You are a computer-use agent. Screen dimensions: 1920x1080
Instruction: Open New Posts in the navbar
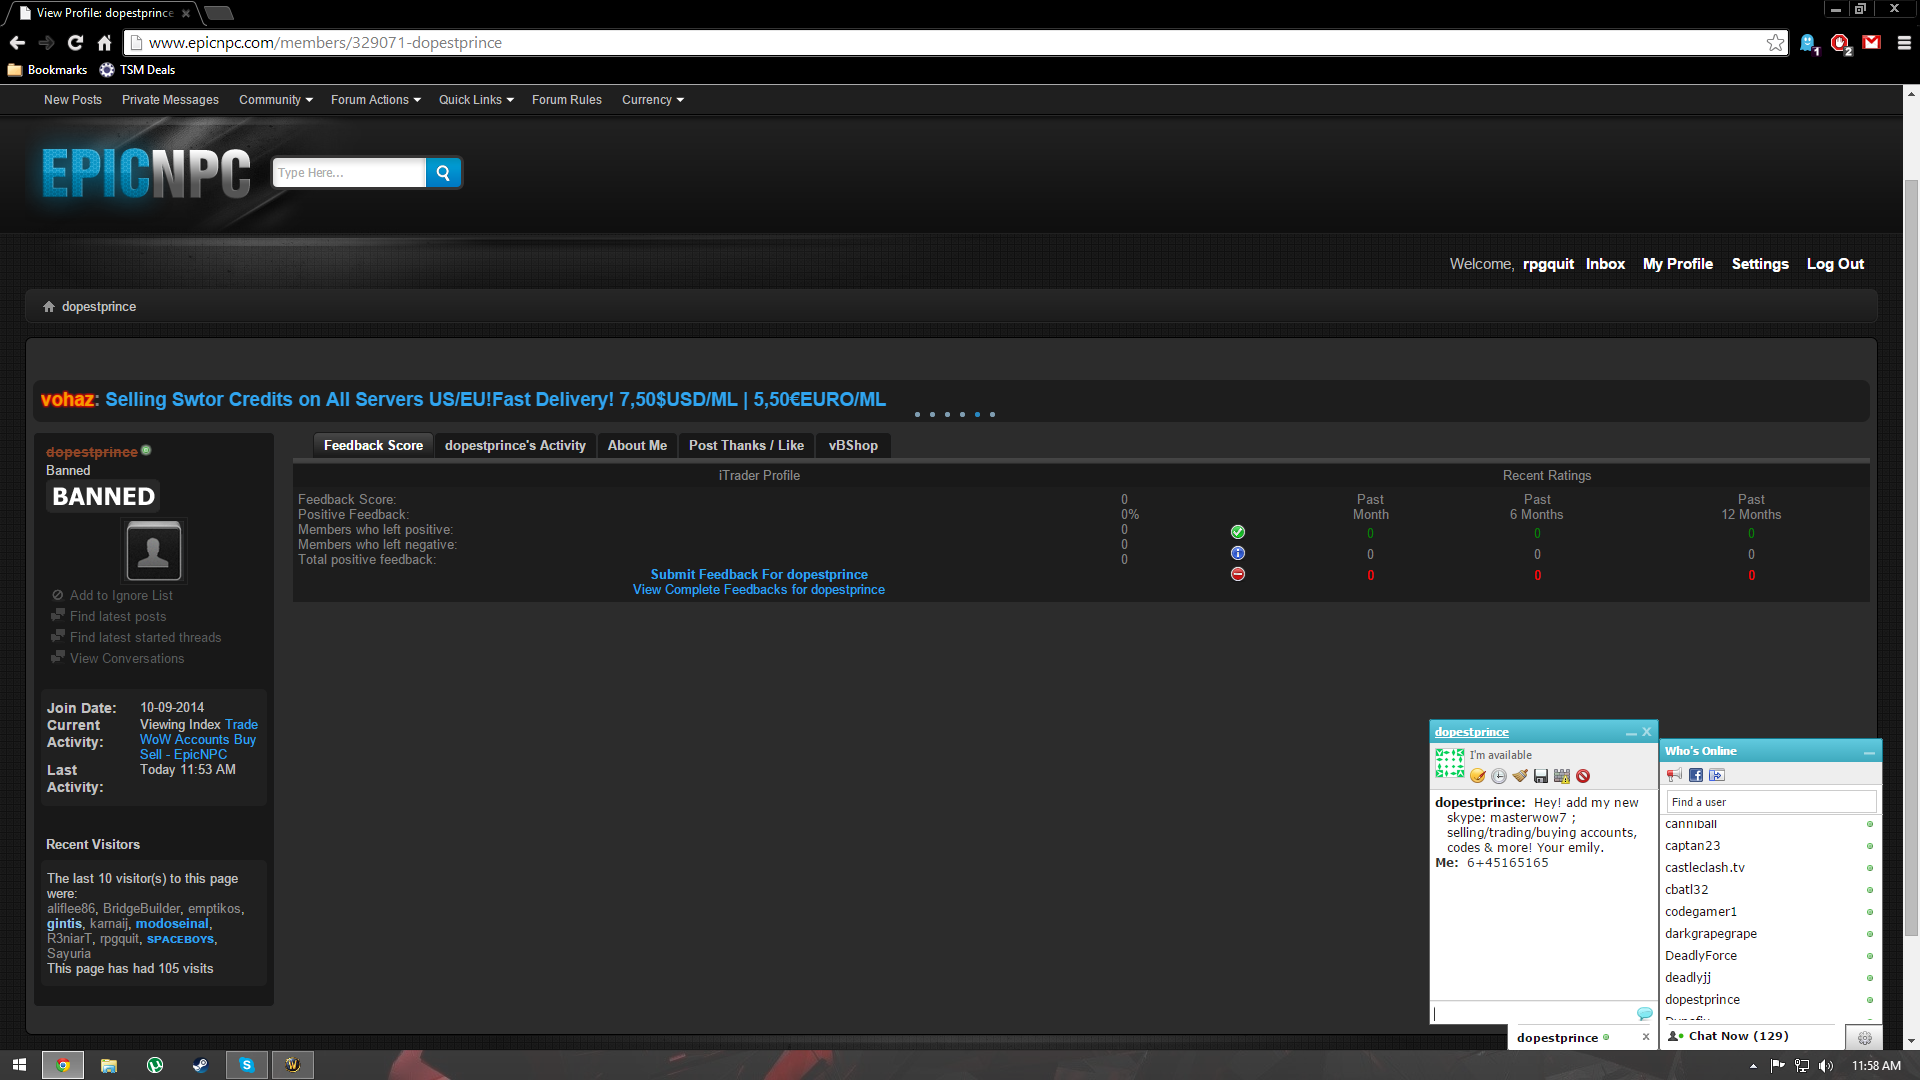click(73, 100)
